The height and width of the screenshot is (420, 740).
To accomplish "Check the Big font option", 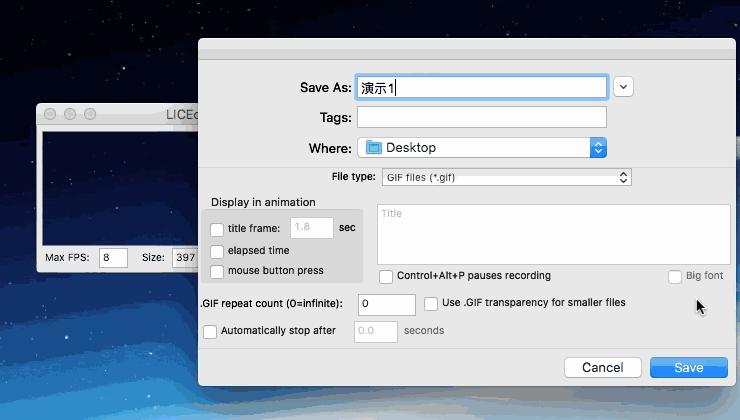I will (x=675, y=277).
